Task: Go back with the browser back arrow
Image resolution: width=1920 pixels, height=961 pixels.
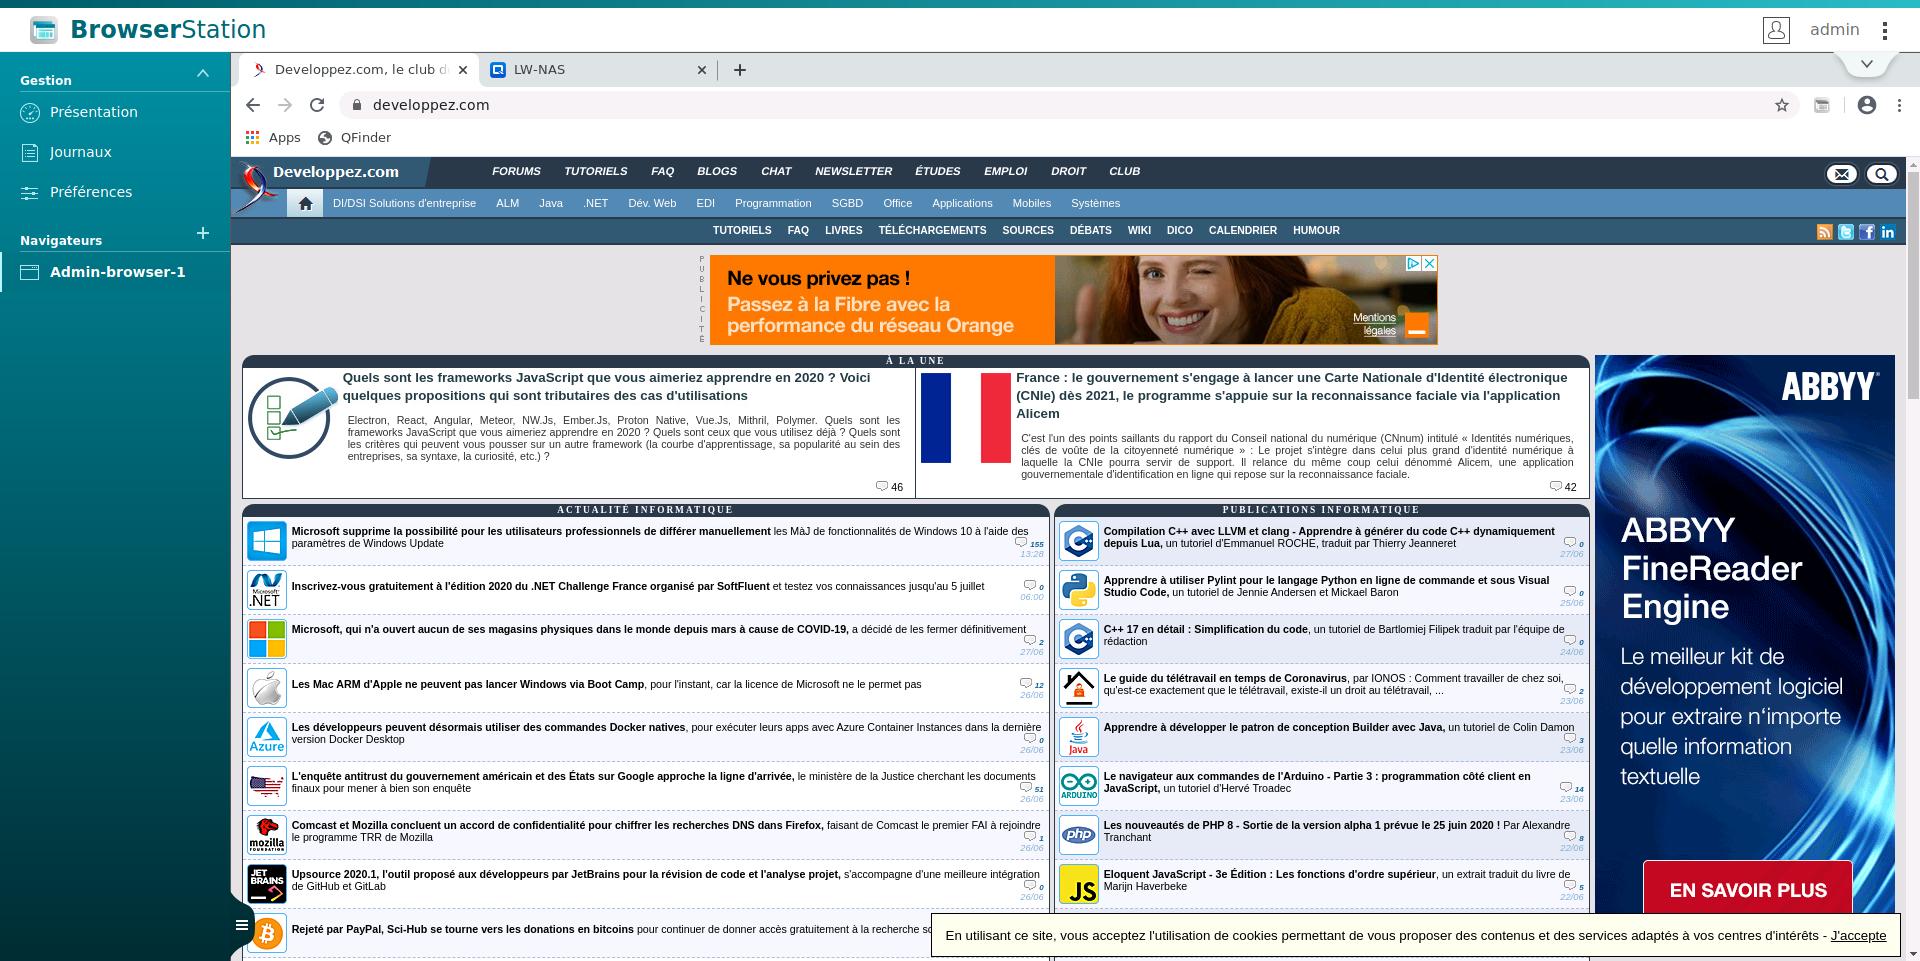Action: (253, 105)
